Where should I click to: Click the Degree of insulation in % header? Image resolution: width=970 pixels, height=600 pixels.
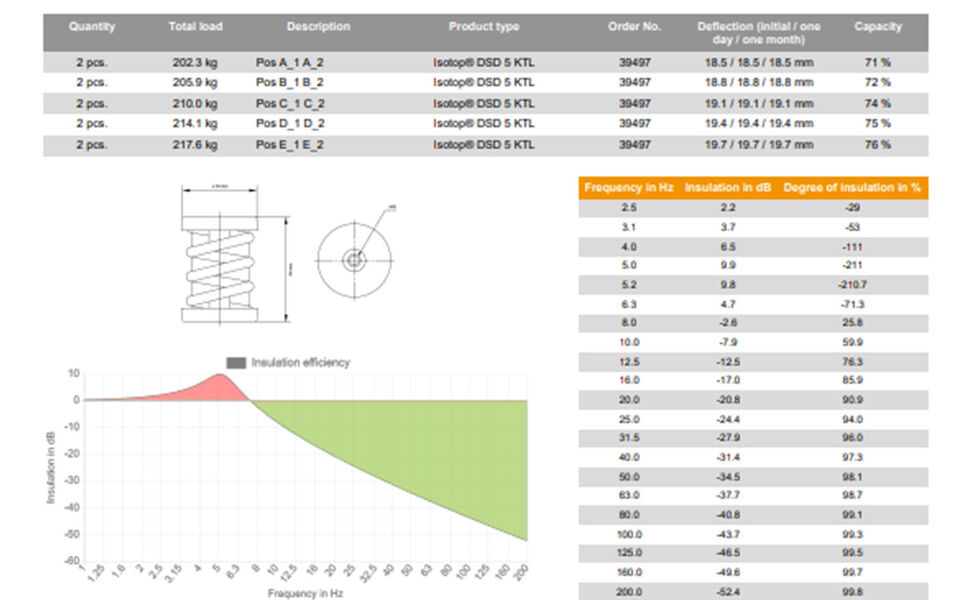[852, 188]
